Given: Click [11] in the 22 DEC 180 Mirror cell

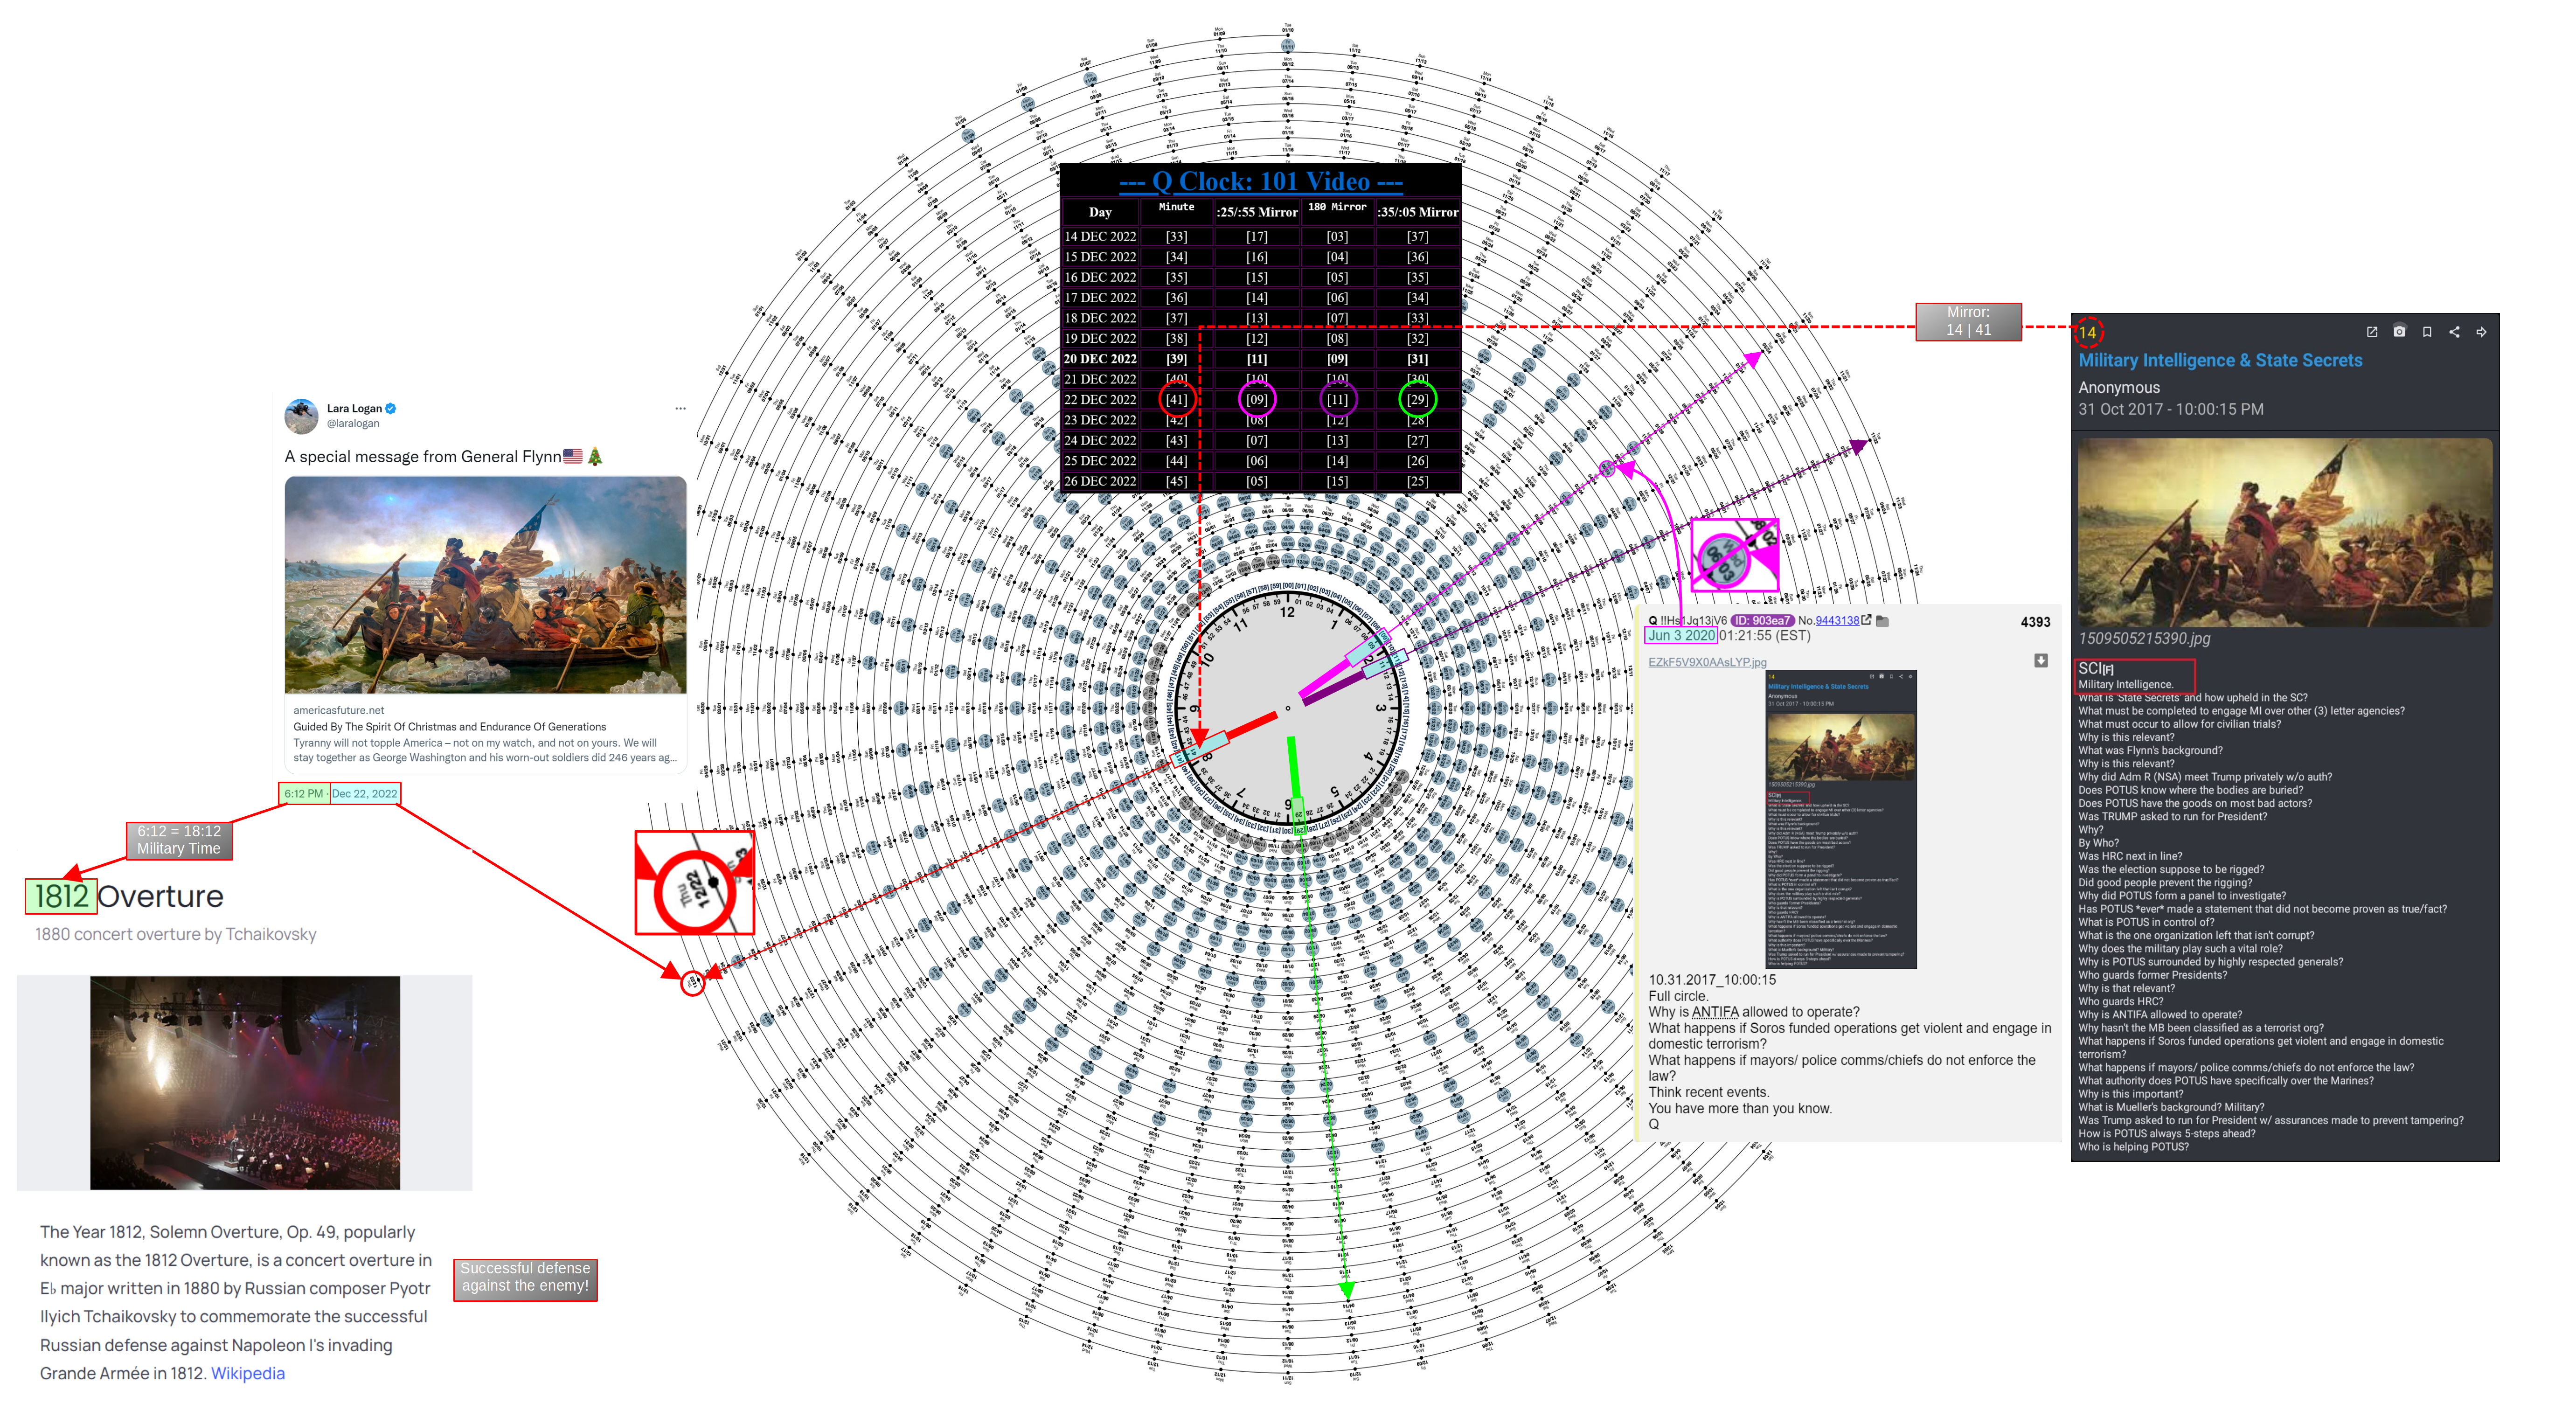Looking at the screenshot, I should pos(1337,400).
